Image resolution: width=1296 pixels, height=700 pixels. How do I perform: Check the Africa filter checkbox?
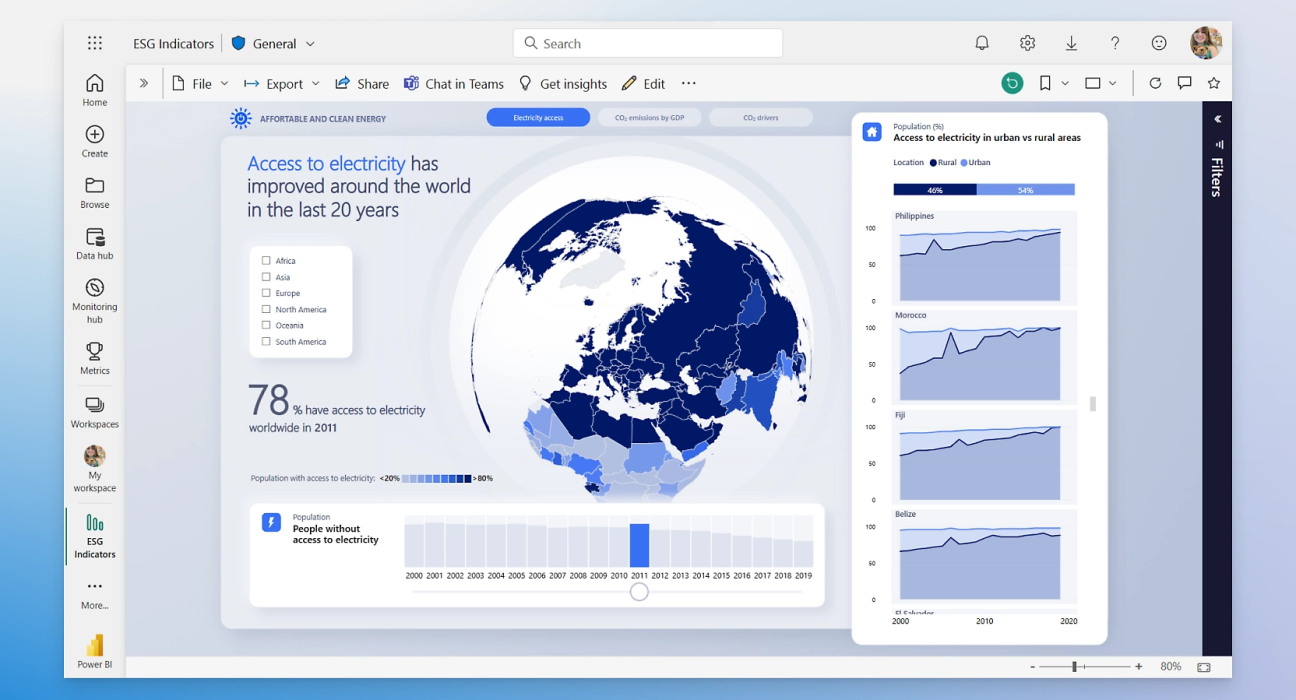(x=266, y=261)
